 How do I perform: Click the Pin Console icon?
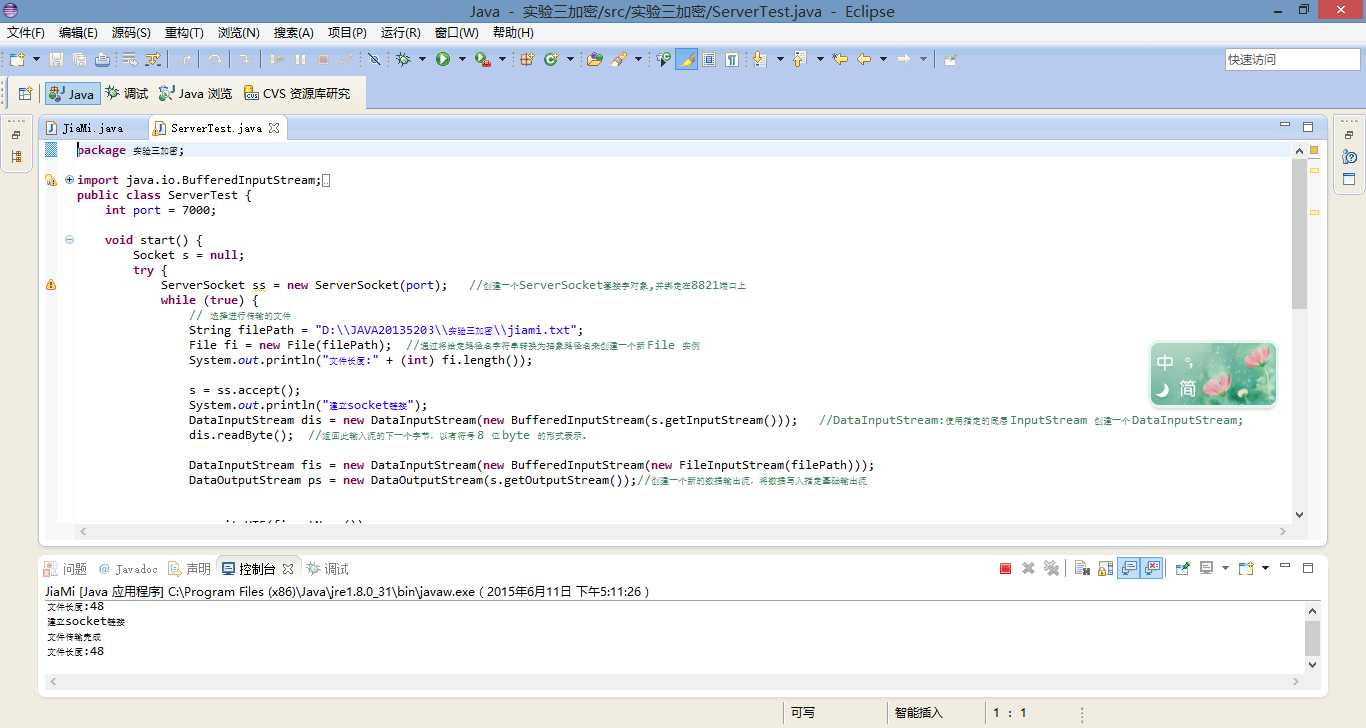[1183, 568]
